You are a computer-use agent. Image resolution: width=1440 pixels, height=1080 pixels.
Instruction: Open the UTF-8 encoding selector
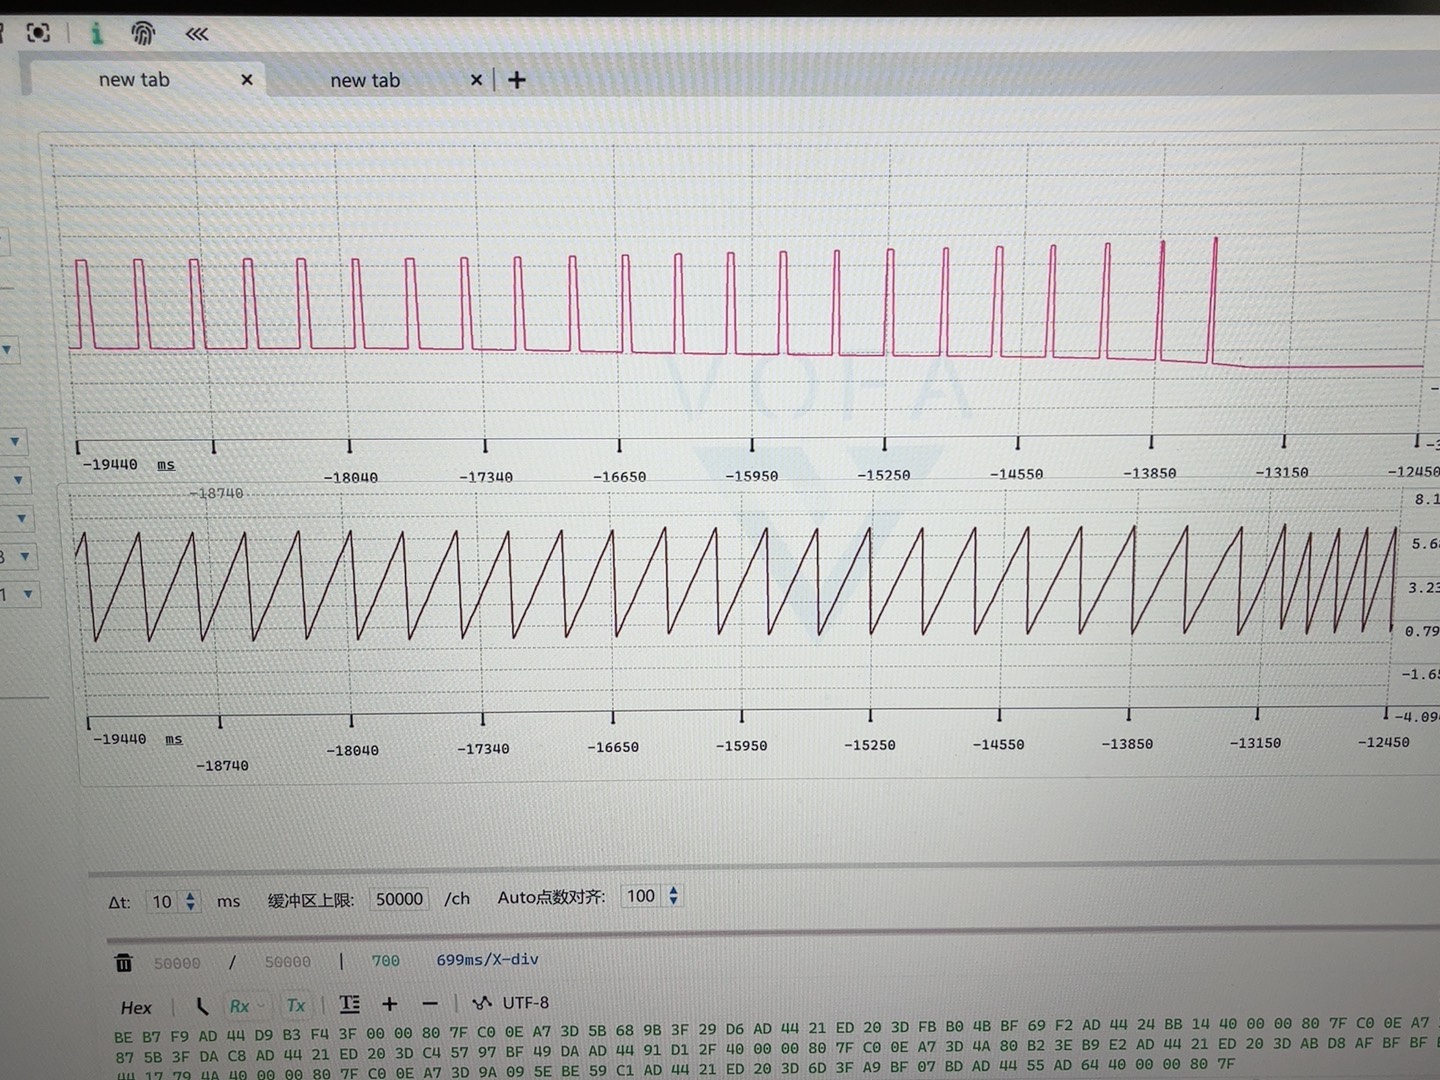click(x=510, y=1002)
